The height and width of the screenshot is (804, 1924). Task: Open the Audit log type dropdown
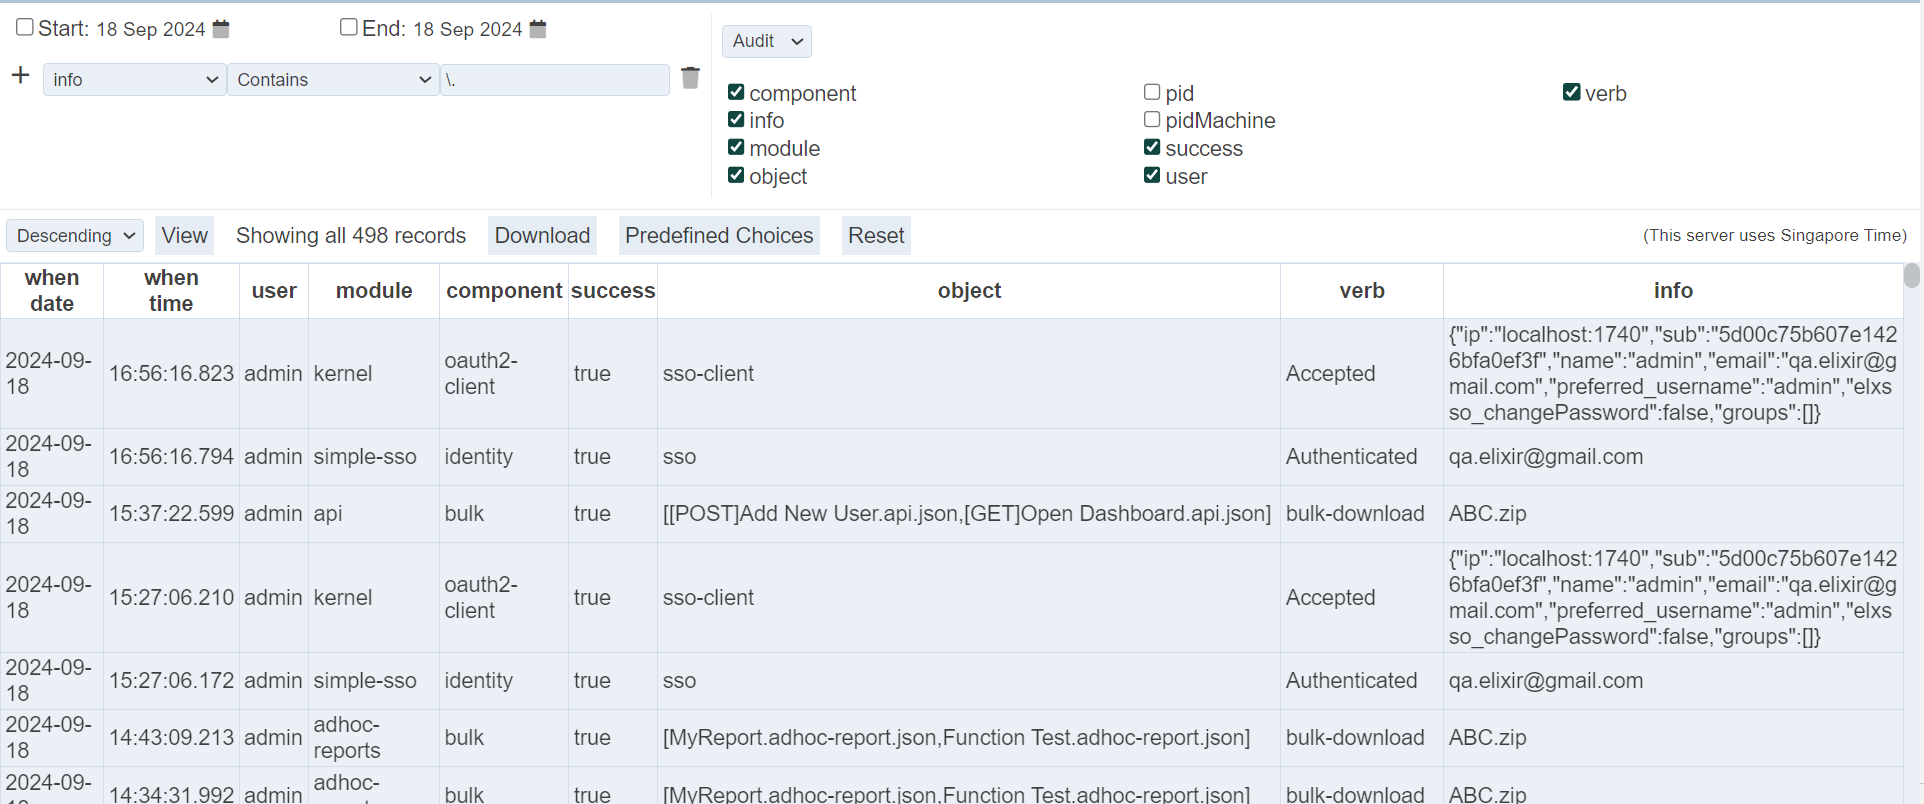click(x=766, y=41)
